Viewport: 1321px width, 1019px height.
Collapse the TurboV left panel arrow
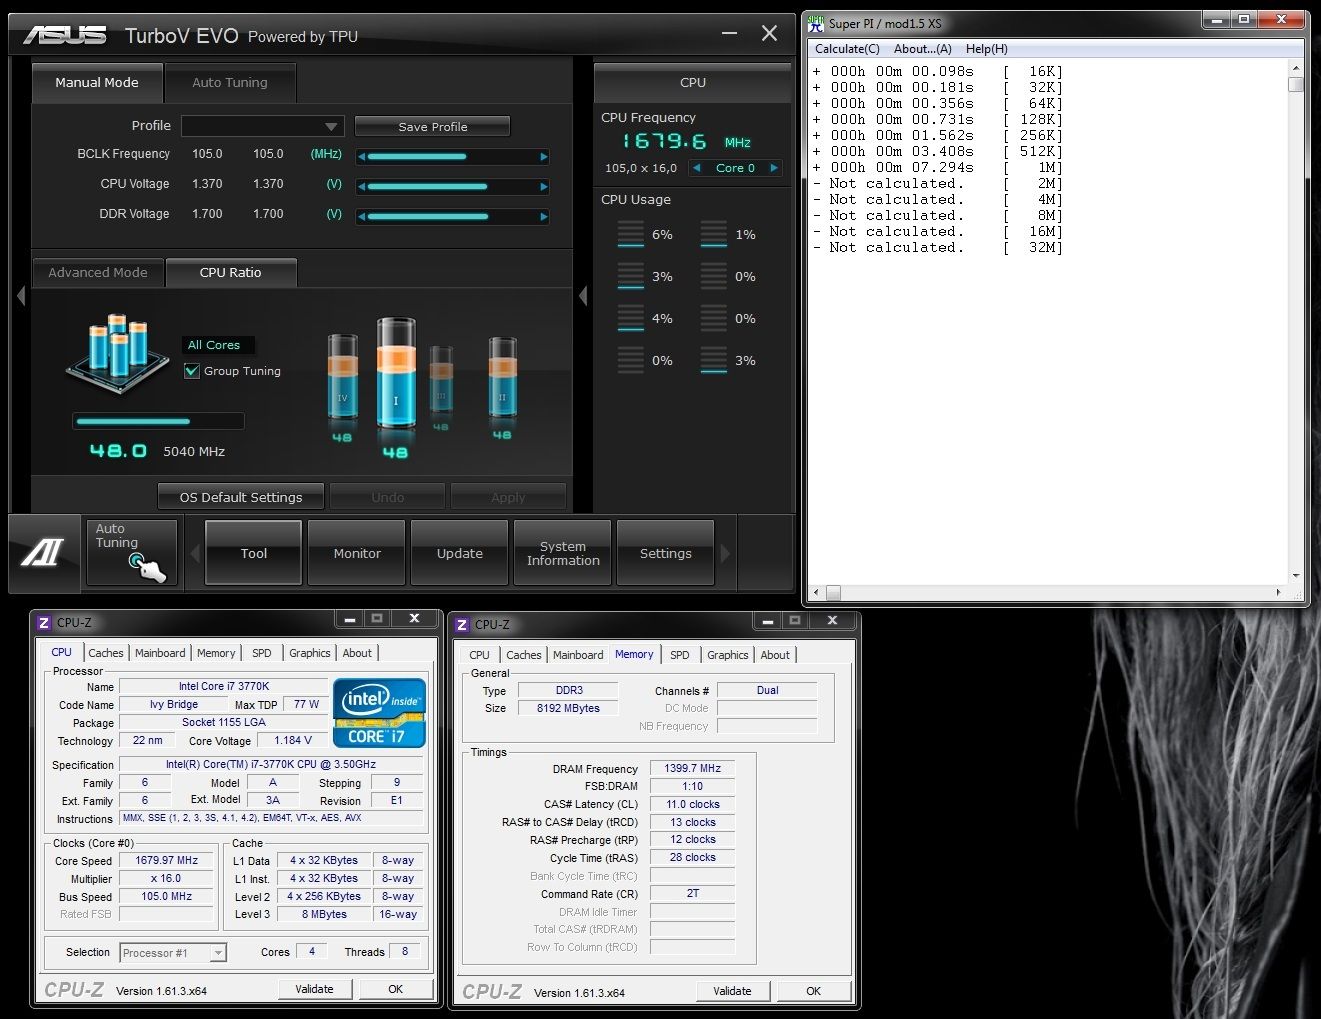pyautogui.click(x=20, y=295)
